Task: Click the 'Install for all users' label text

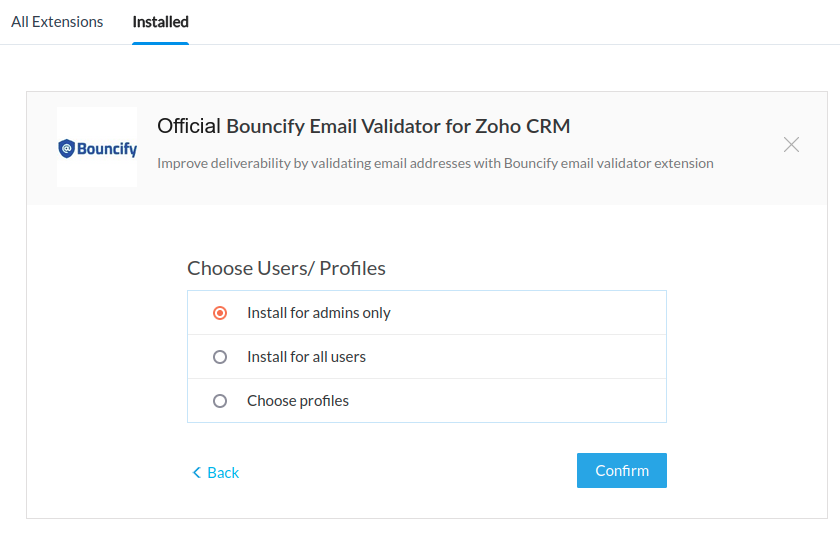Action: (x=306, y=357)
